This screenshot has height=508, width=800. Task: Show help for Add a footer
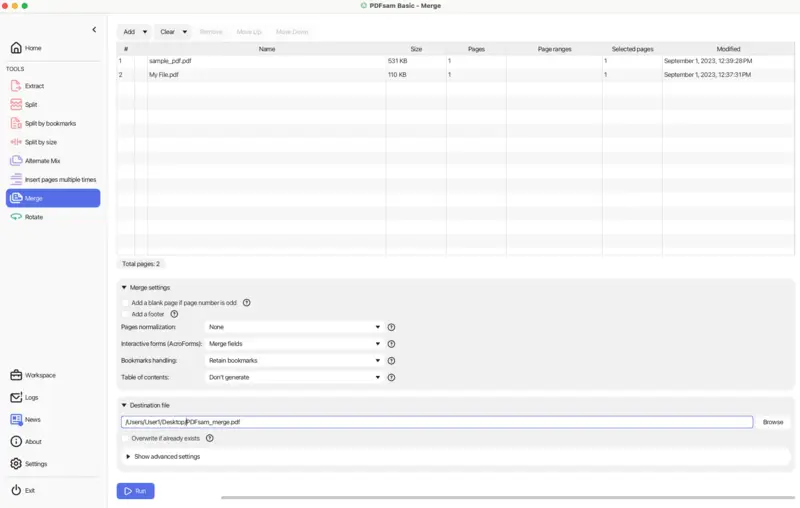pos(174,314)
